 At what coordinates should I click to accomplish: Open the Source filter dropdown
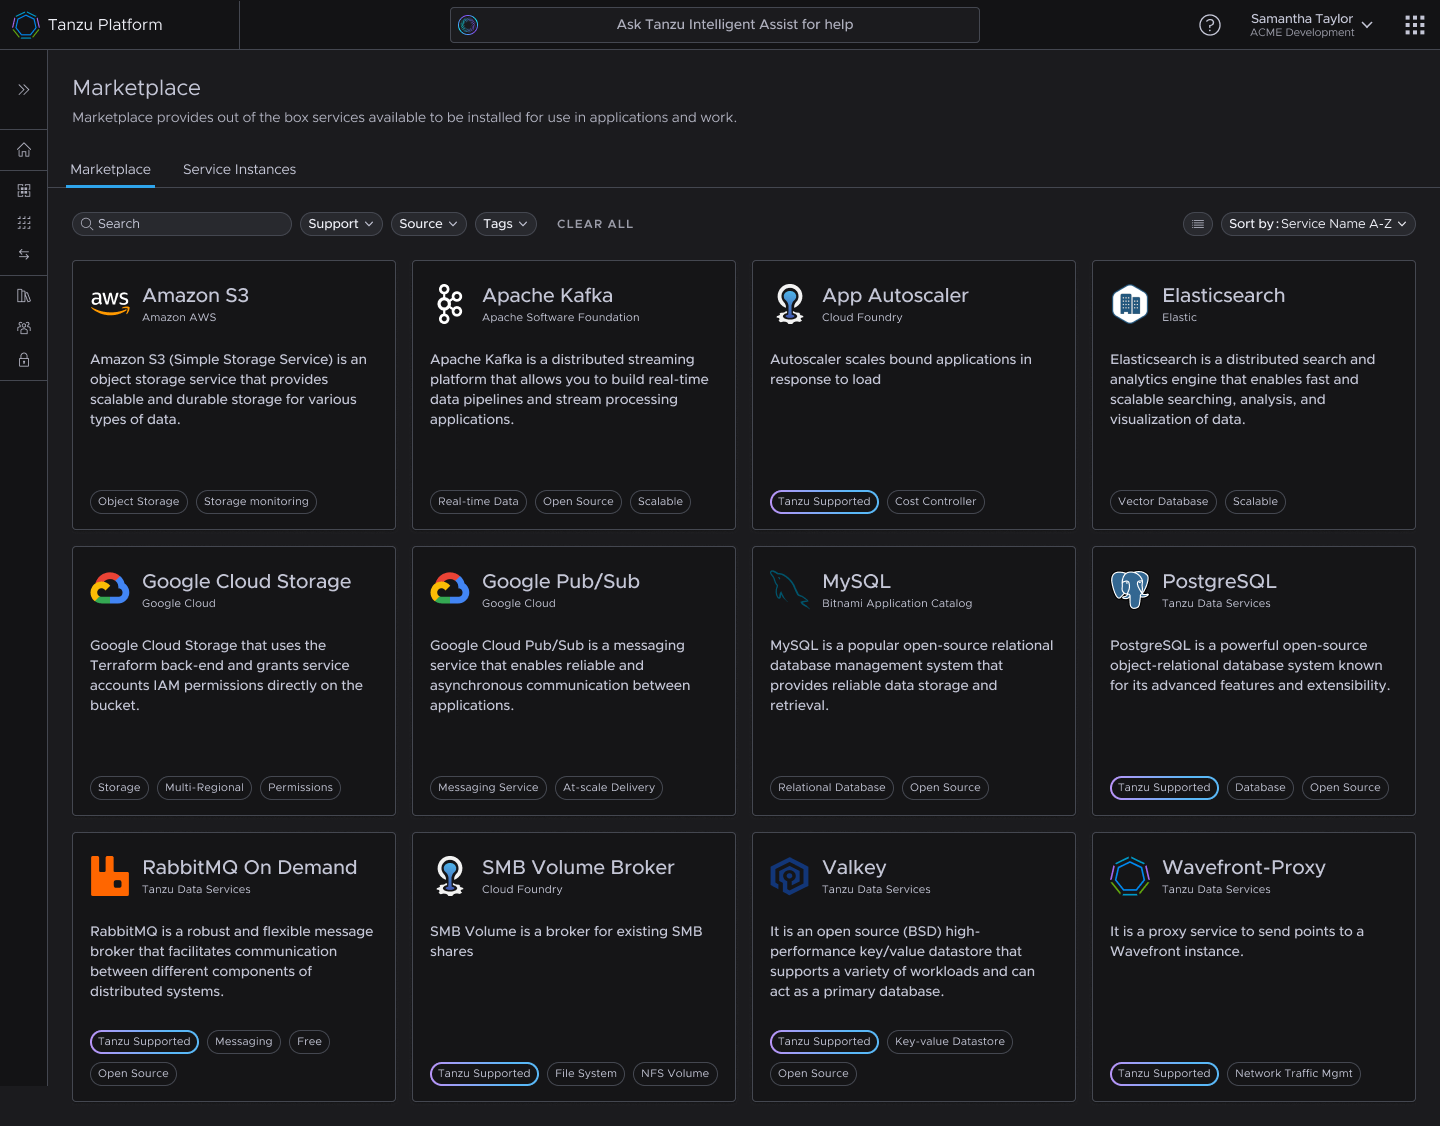click(x=428, y=224)
